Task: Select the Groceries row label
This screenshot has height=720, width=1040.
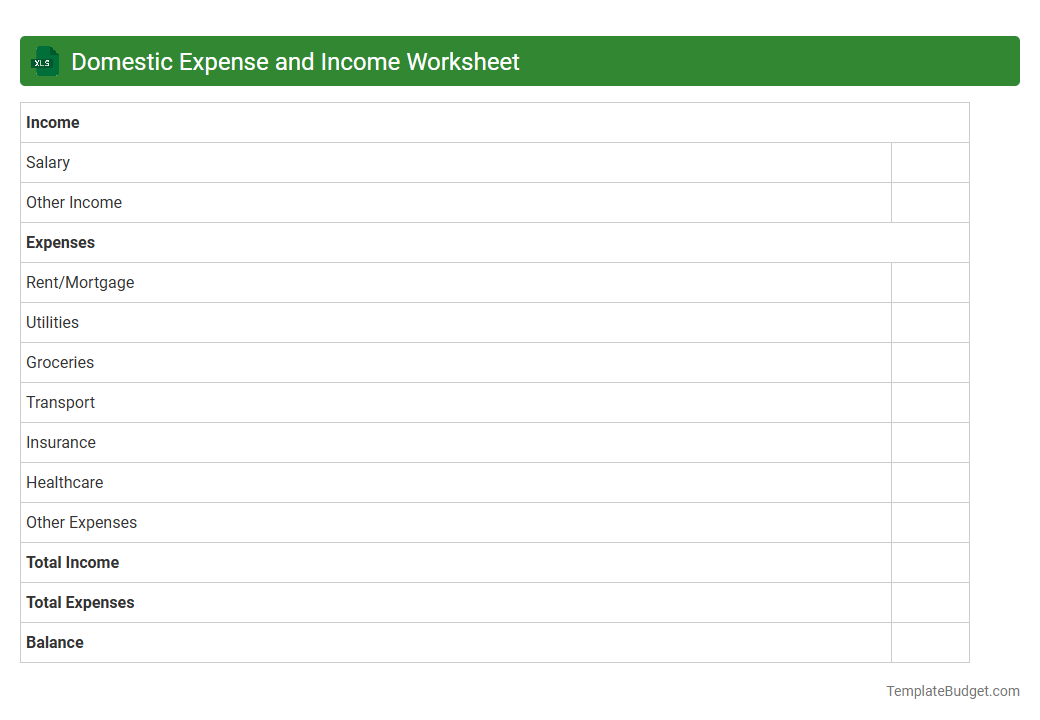Action: coord(60,362)
